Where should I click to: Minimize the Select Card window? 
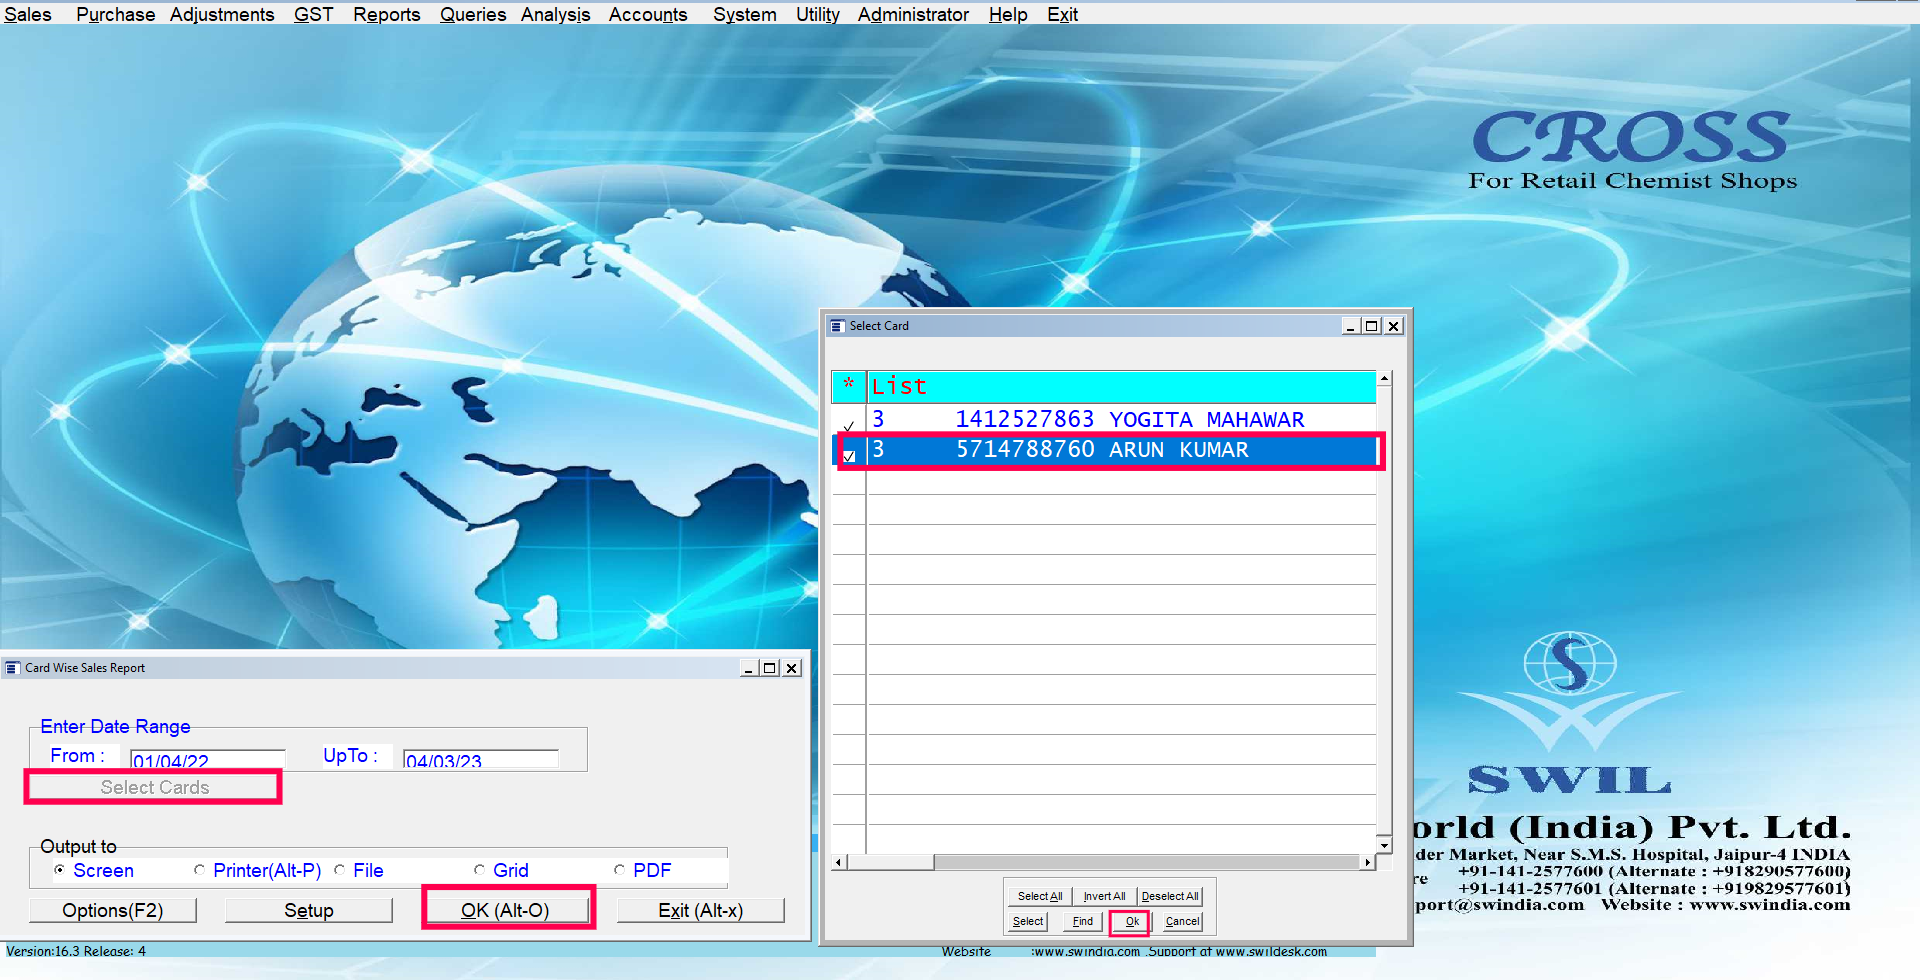pyautogui.click(x=1350, y=326)
